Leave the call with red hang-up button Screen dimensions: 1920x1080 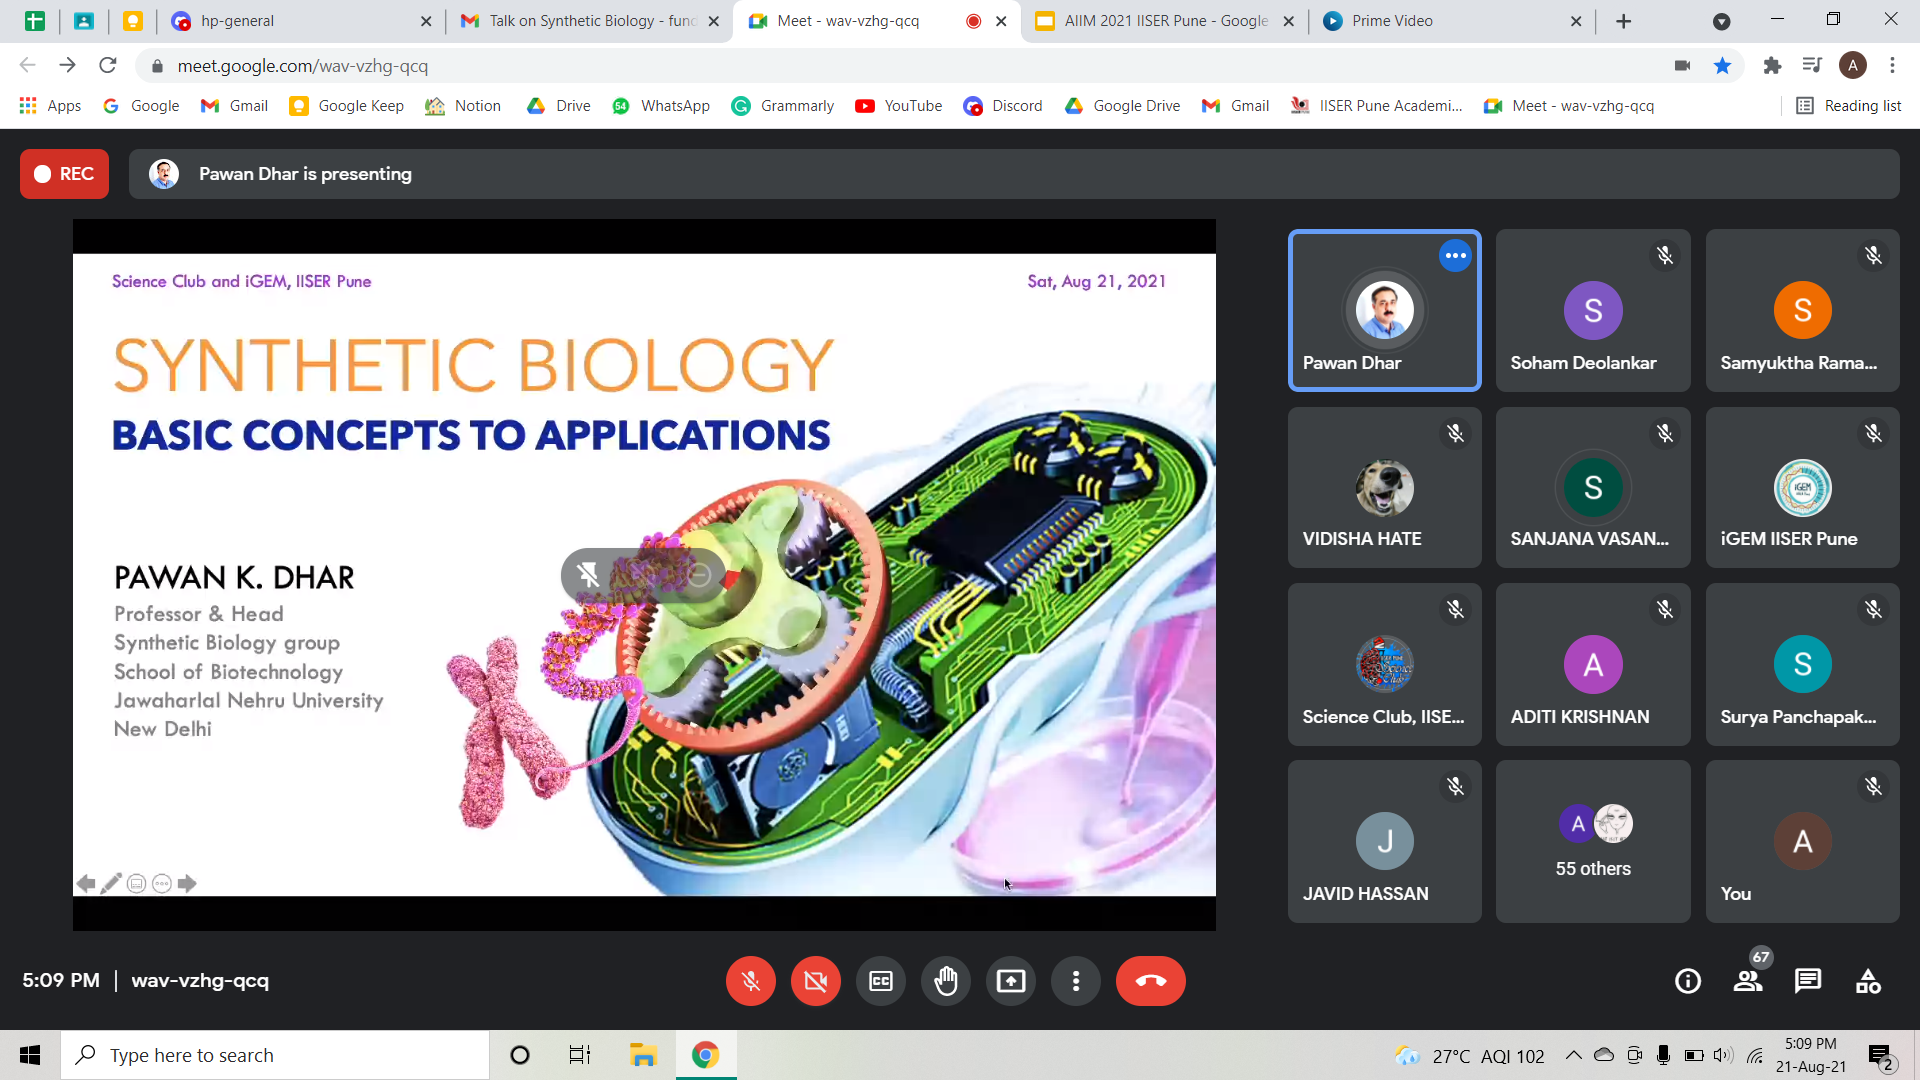[x=1150, y=981]
